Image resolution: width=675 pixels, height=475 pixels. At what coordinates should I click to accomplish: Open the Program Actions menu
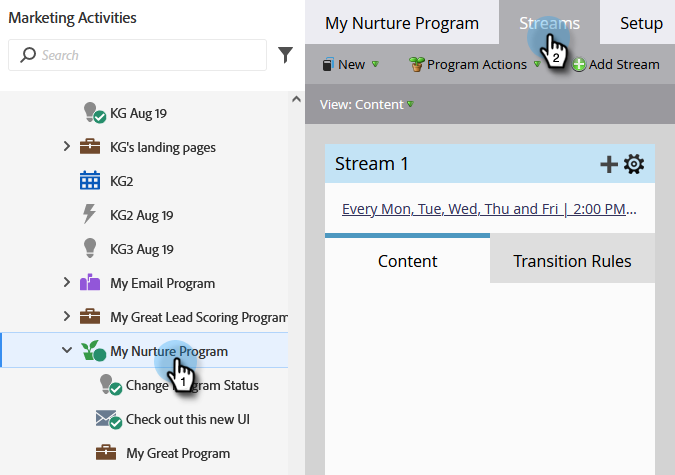pos(474,64)
